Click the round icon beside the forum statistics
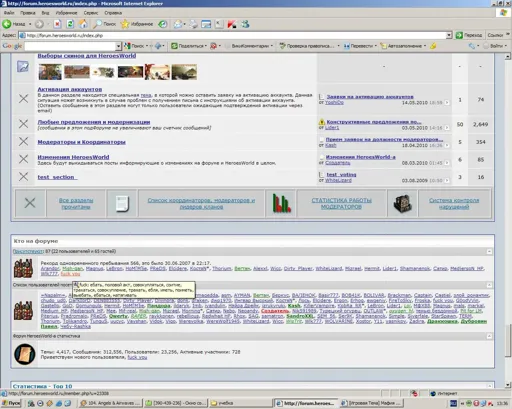This screenshot has height=409, width=512. coord(25,354)
